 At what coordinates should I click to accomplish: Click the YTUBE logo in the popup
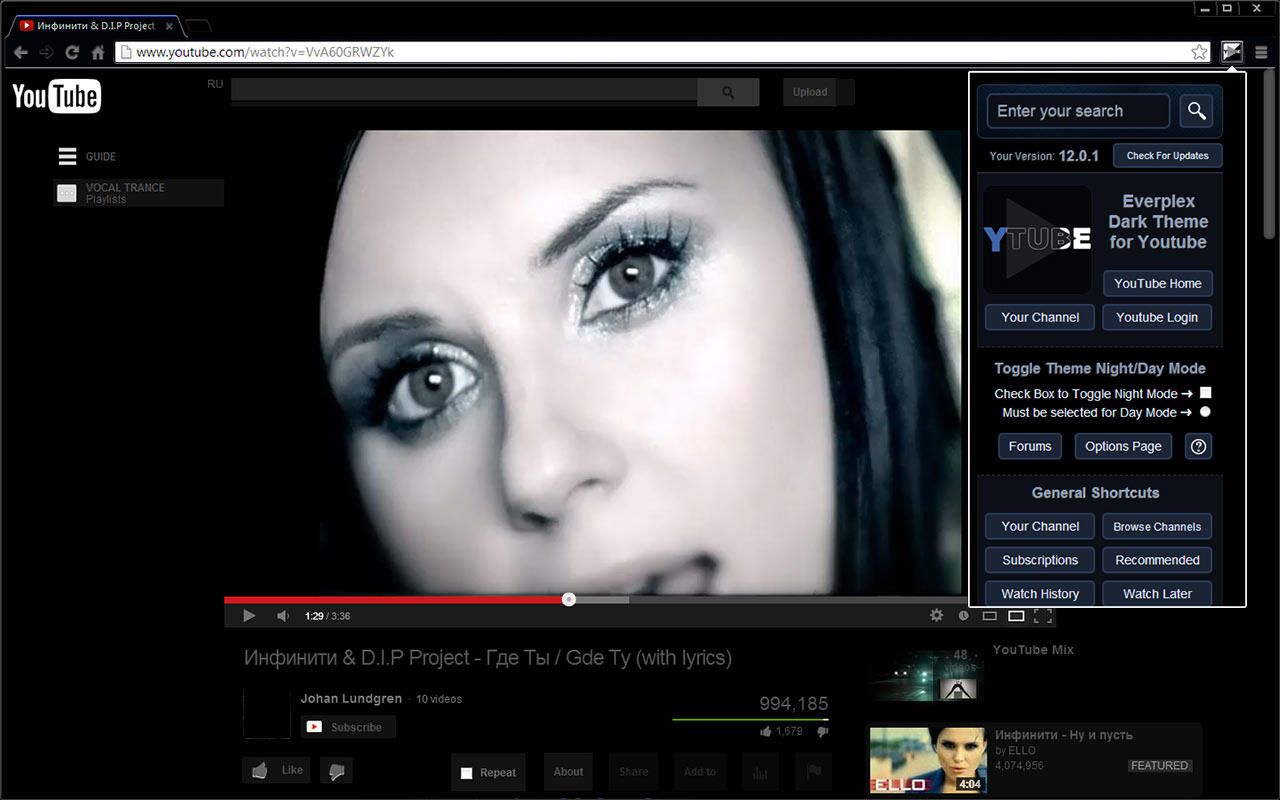pyautogui.click(x=1038, y=239)
